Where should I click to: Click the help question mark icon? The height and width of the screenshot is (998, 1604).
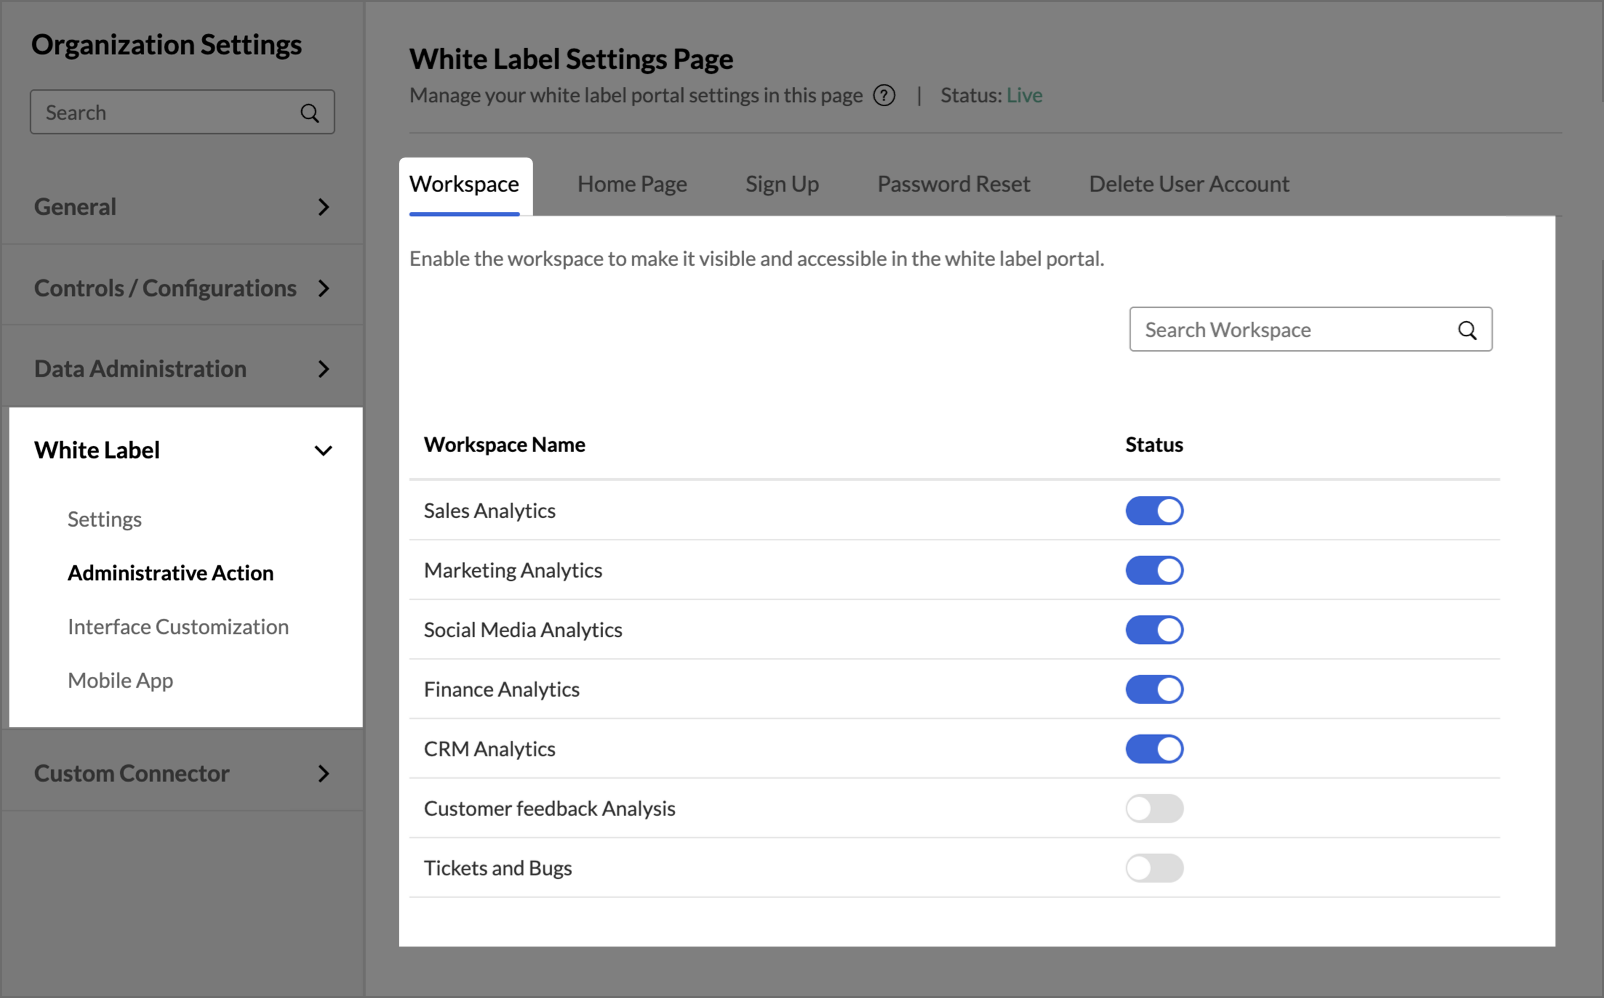pyautogui.click(x=884, y=96)
